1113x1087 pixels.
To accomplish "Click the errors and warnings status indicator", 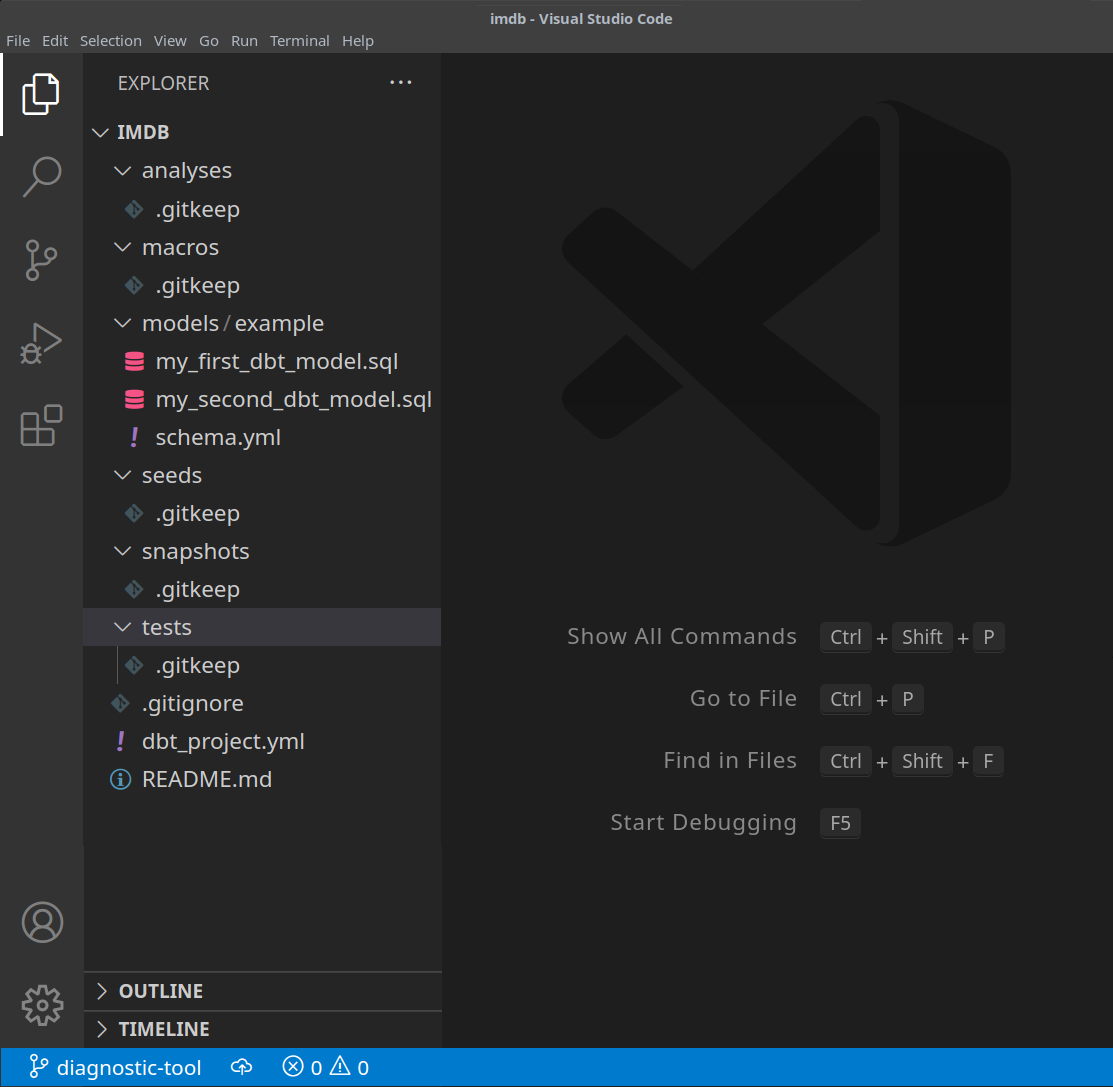I will click(x=326, y=1068).
